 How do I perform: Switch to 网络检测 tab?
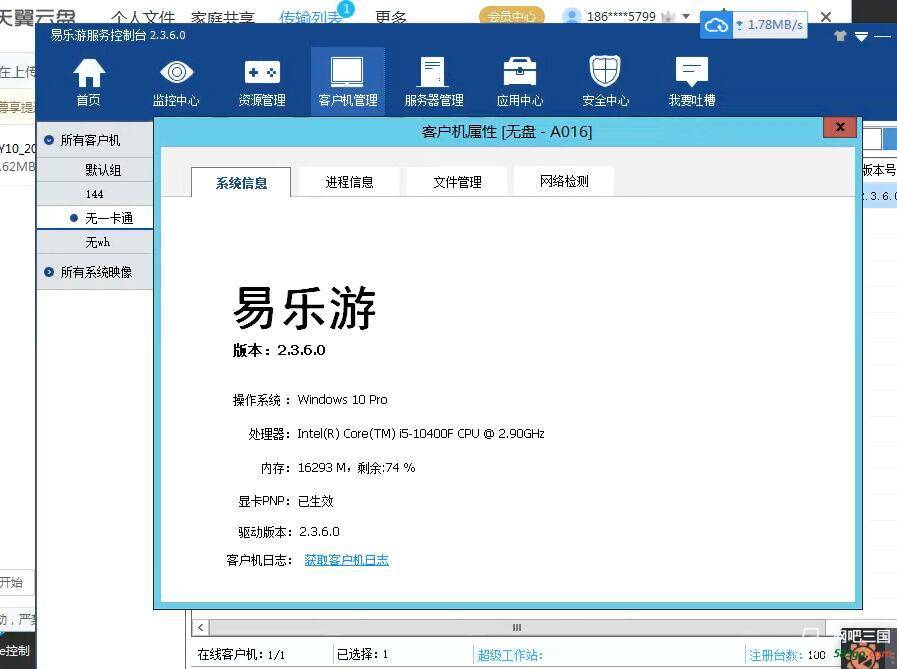564,181
